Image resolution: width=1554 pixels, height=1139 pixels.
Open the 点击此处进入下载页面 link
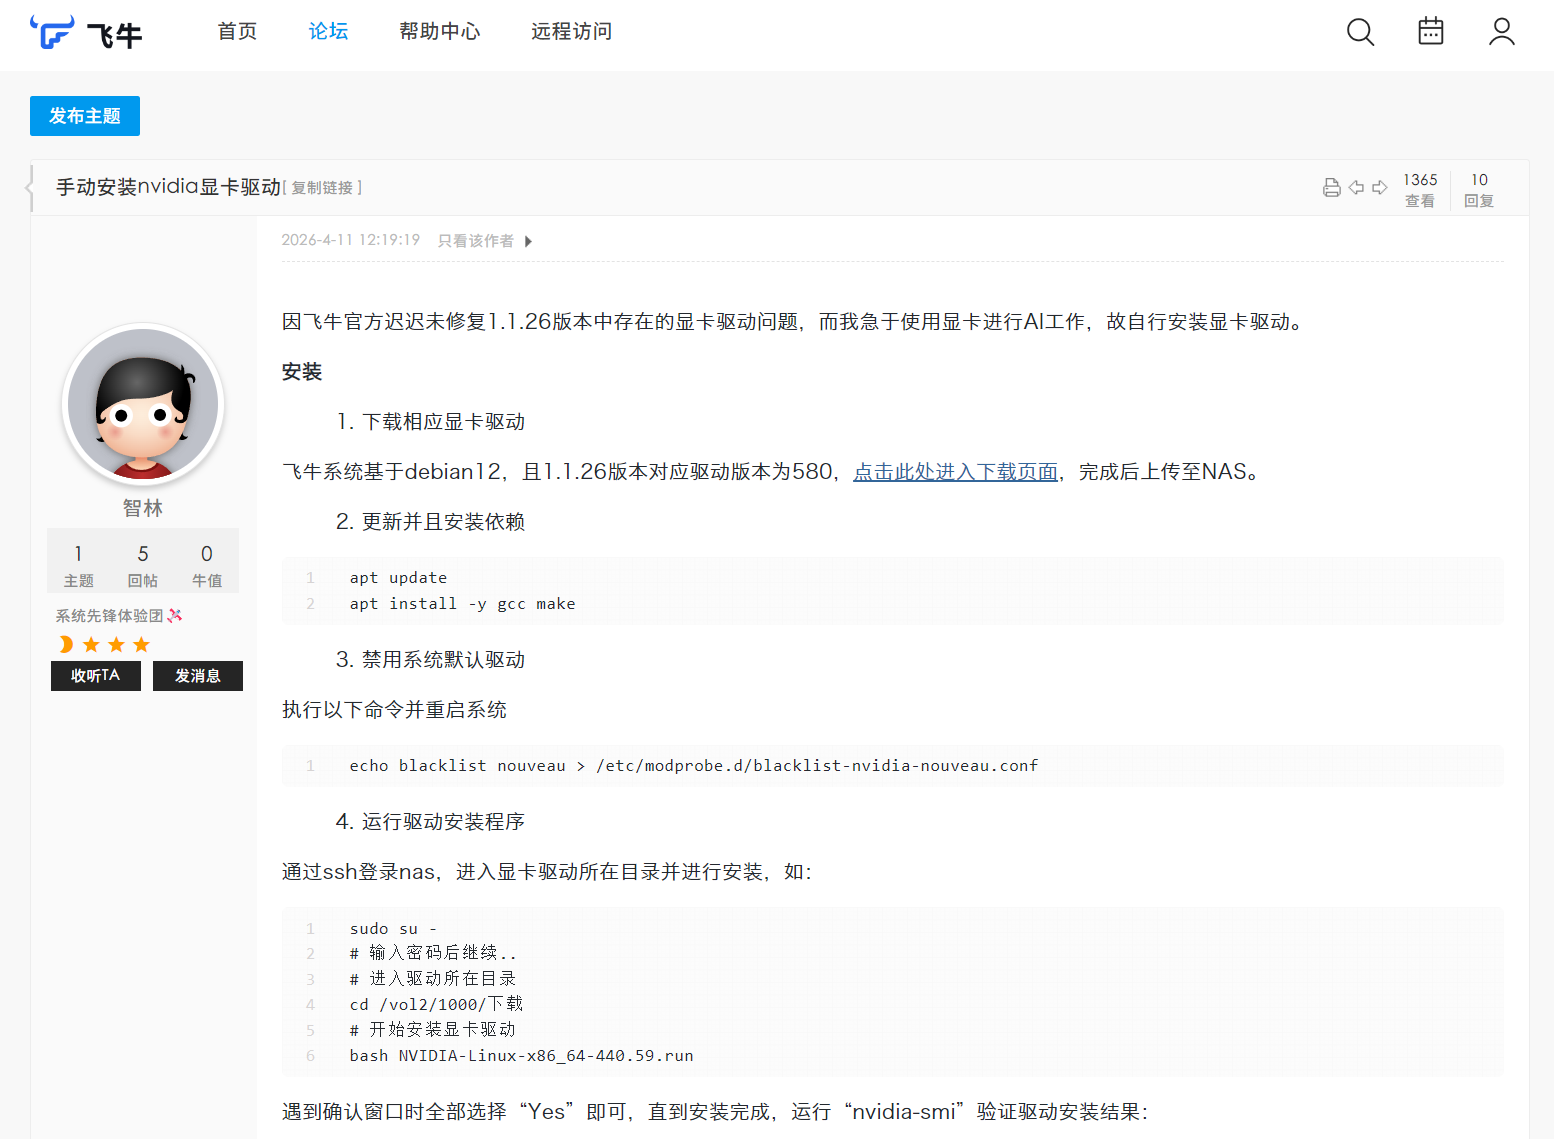pos(955,472)
